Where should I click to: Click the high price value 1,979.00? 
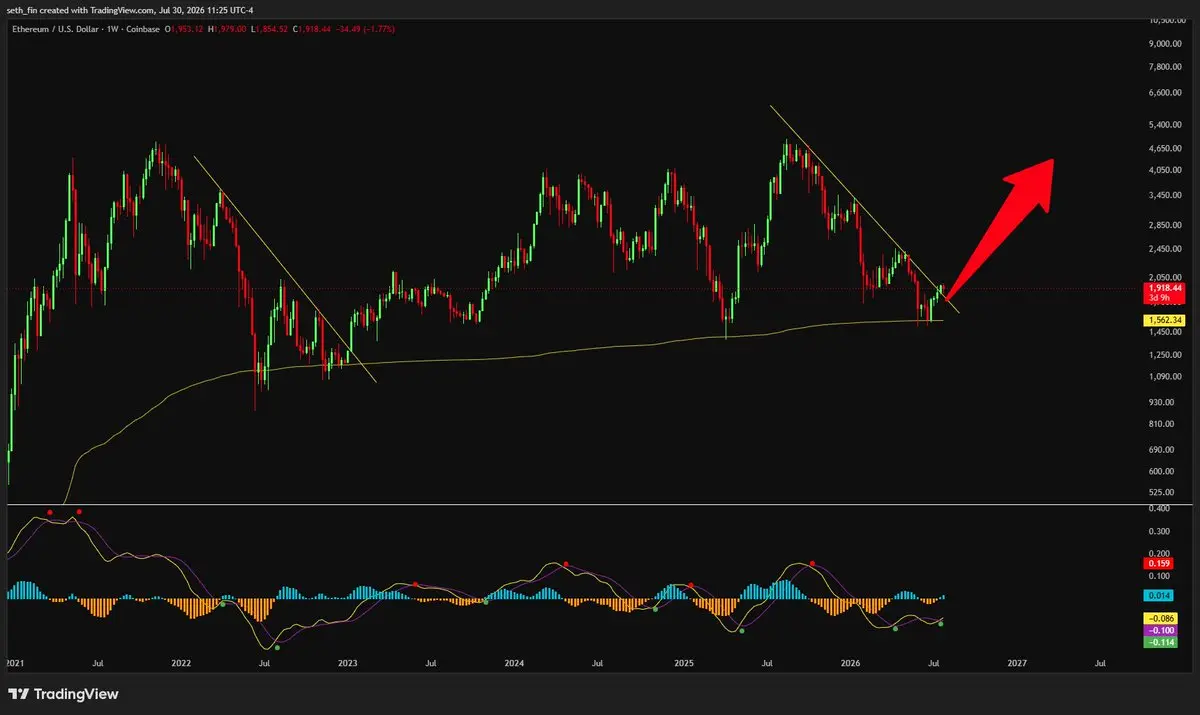[x=232, y=29]
